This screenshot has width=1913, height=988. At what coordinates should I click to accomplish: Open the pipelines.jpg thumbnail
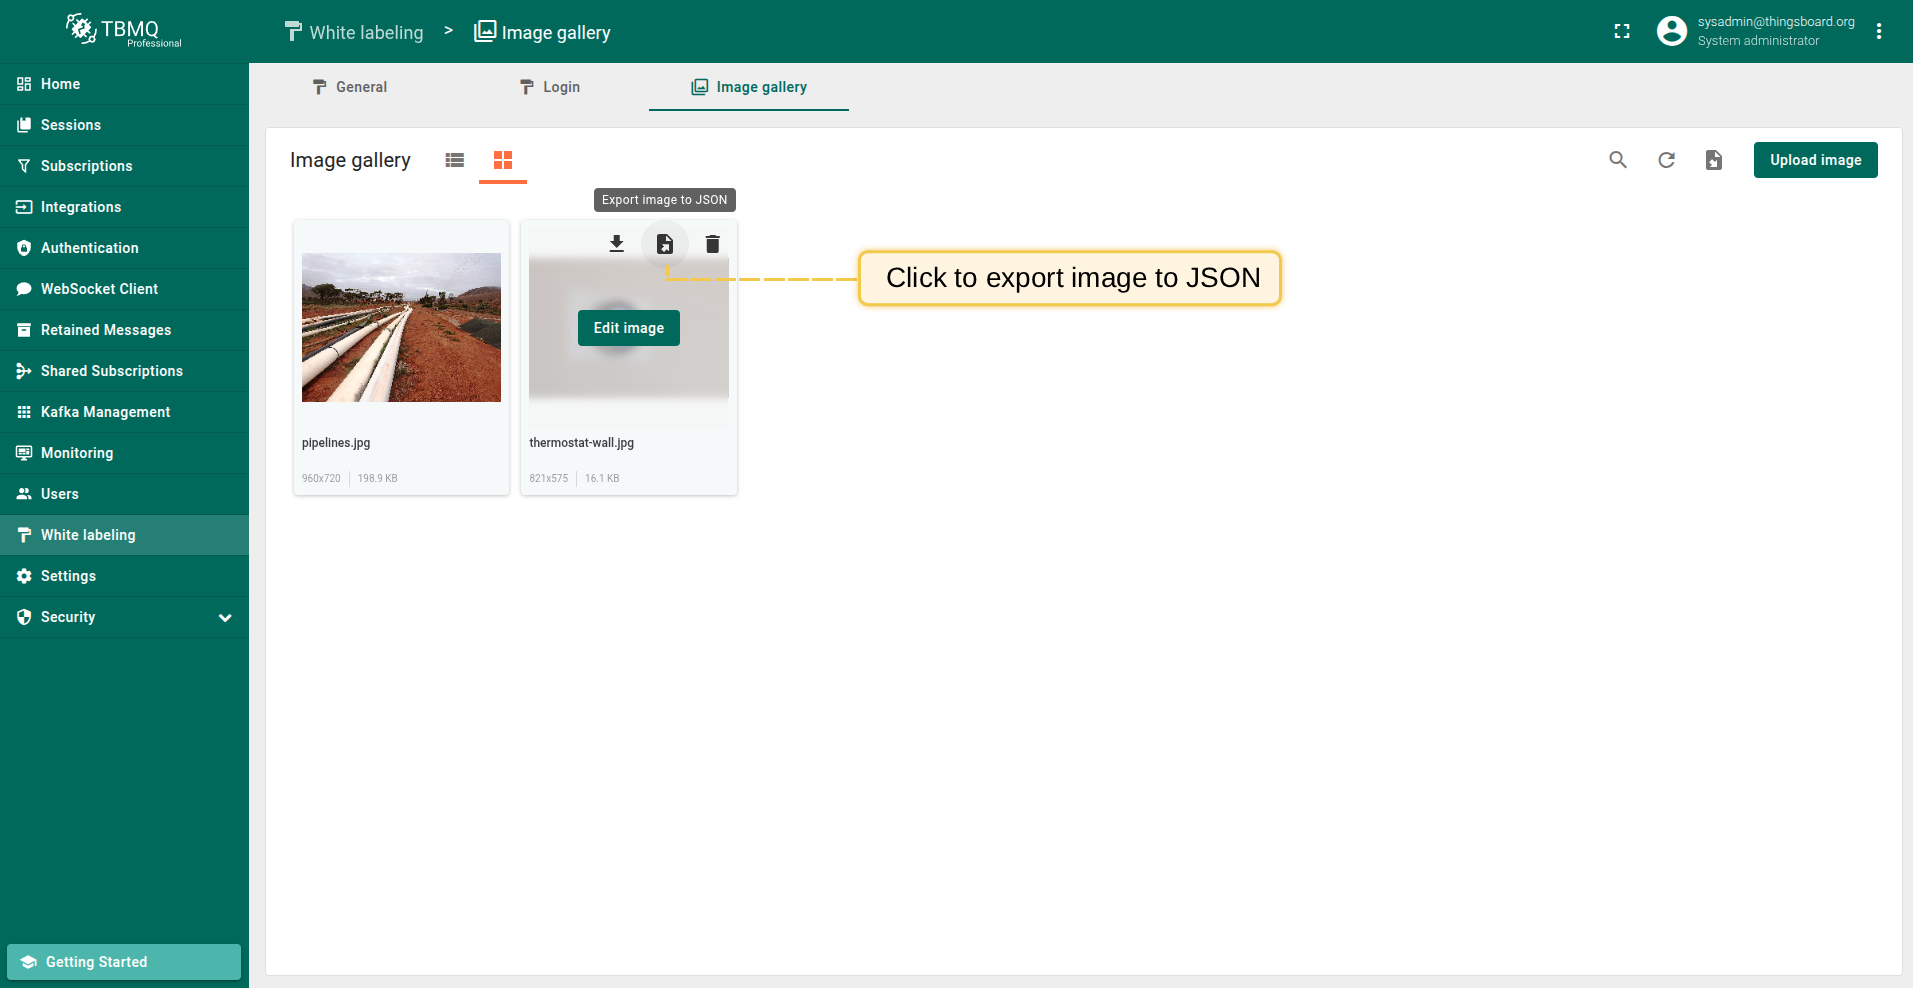(x=401, y=328)
